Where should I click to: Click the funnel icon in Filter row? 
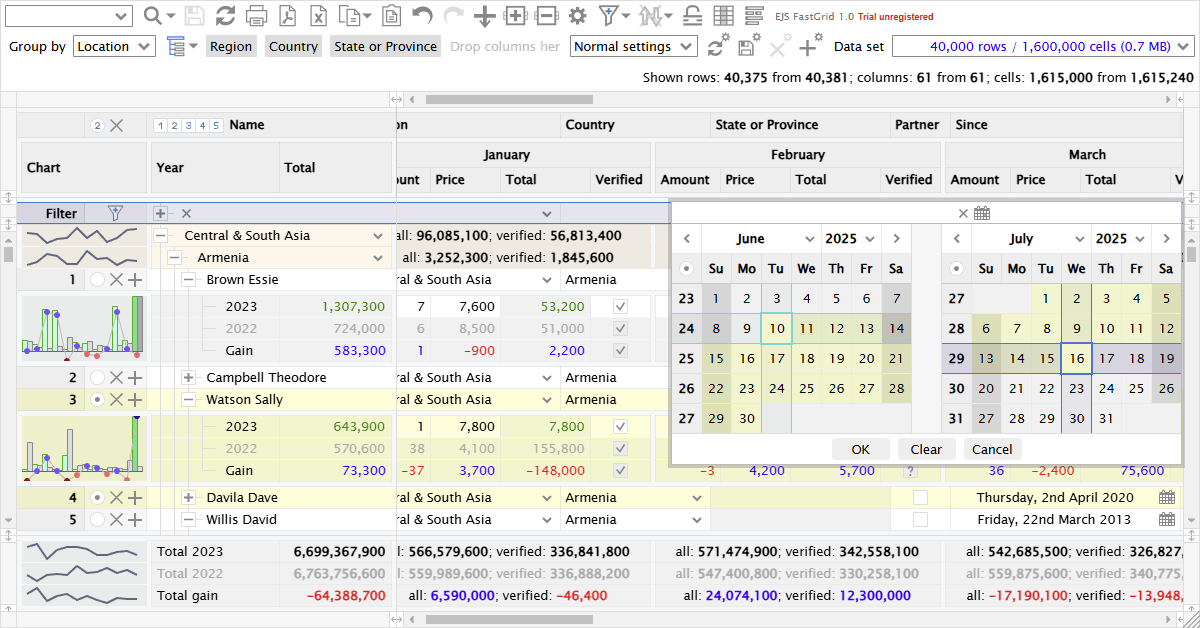point(115,213)
